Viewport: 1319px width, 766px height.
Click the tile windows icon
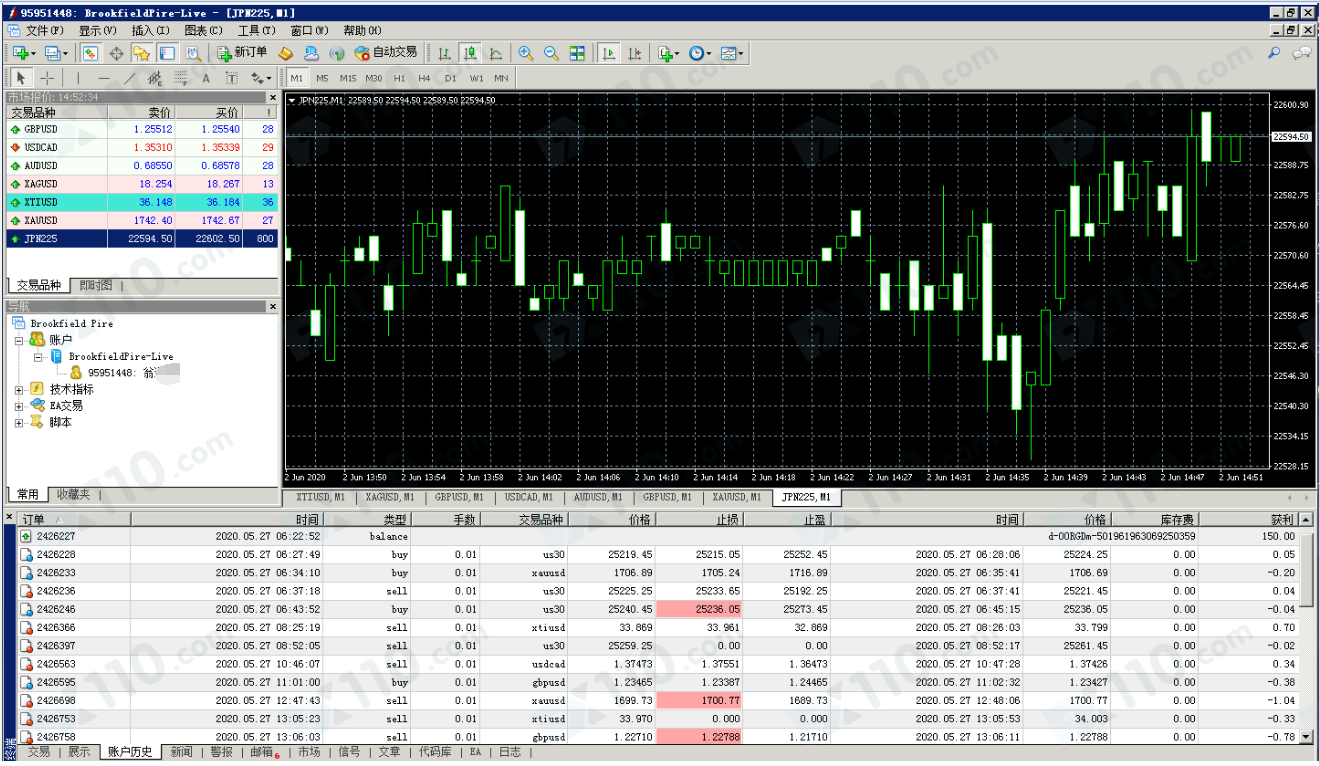coord(577,53)
